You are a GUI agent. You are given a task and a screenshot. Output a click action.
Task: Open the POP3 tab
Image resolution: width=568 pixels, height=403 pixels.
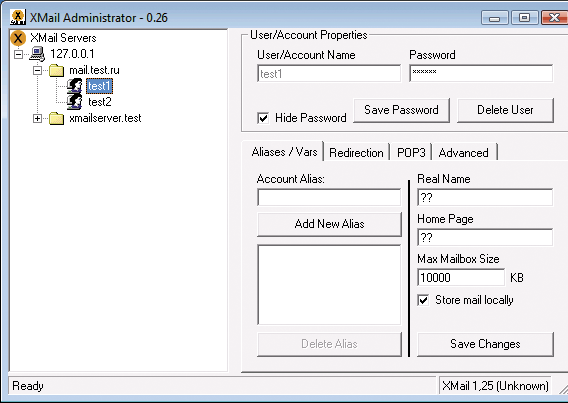click(411, 152)
